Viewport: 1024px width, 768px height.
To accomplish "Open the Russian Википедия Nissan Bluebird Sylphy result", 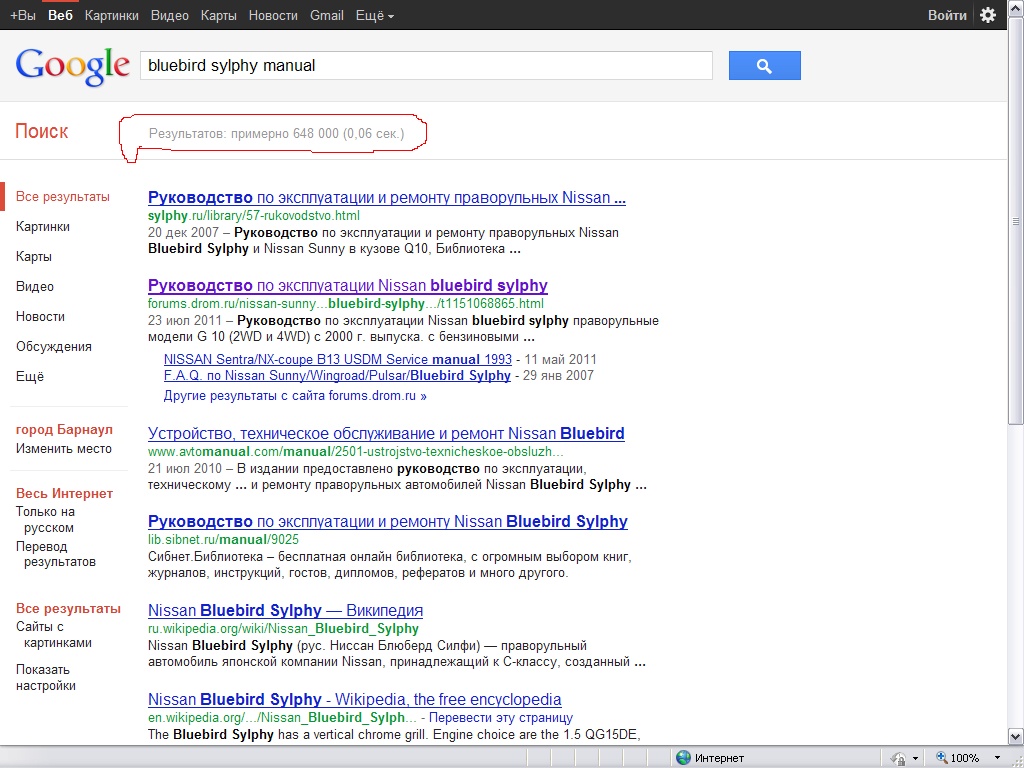I will click(285, 611).
